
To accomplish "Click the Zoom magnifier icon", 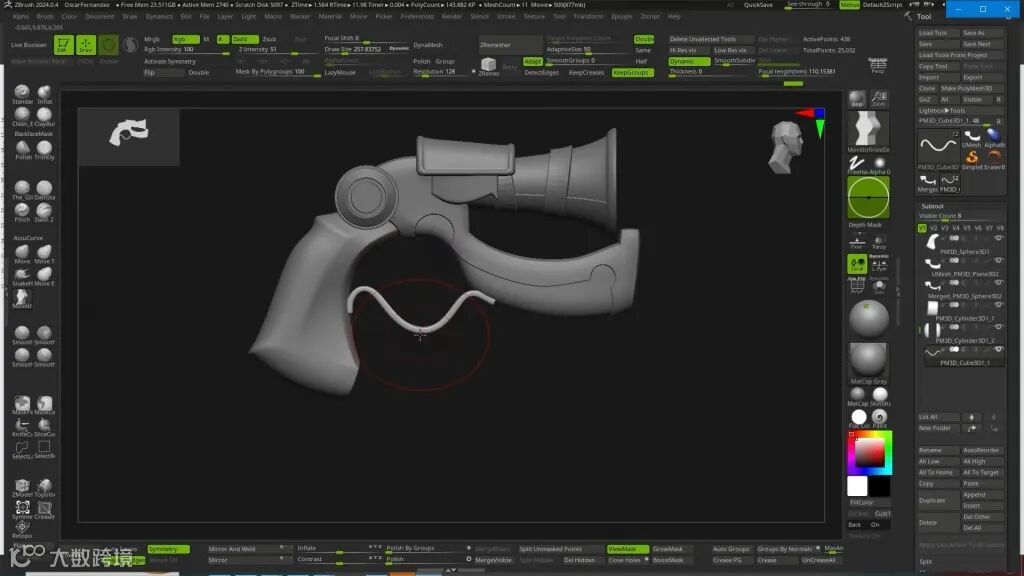I will coord(879,99).
